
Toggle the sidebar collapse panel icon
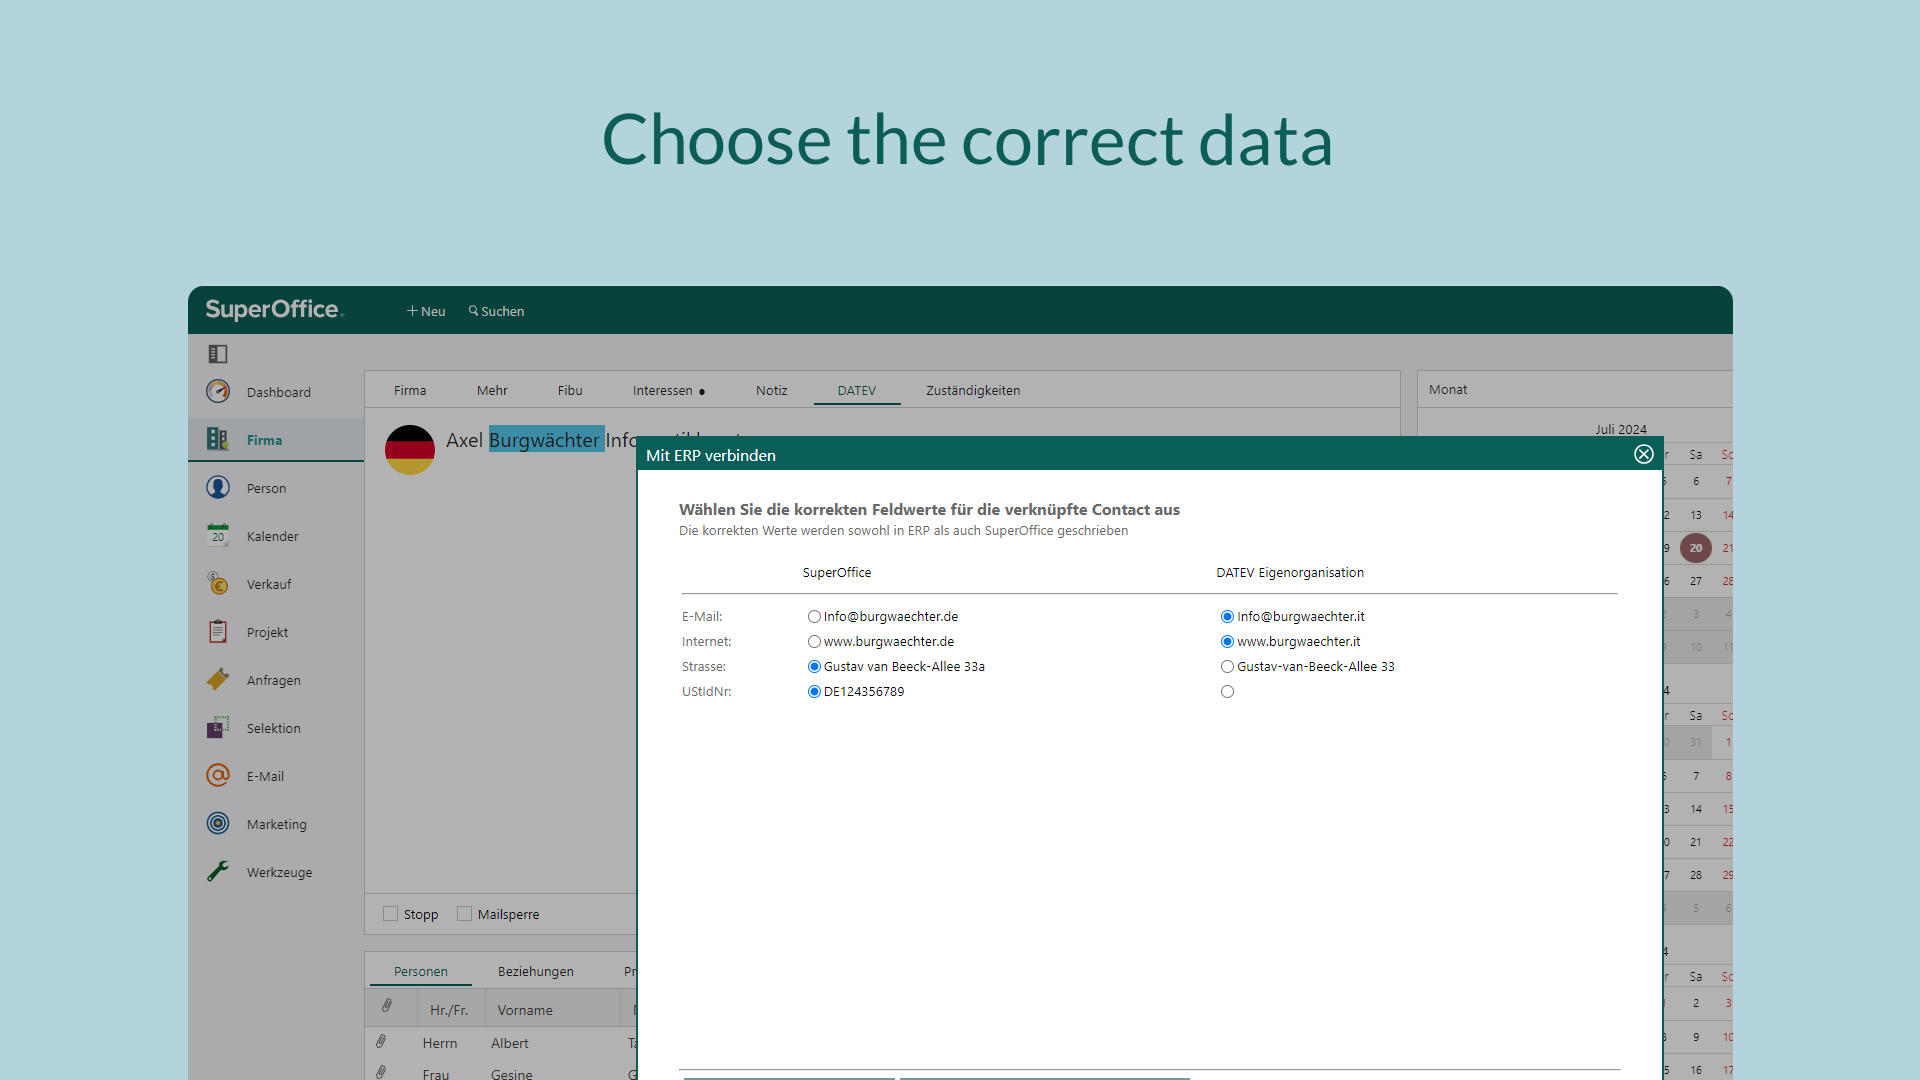[x=218, y=354]
